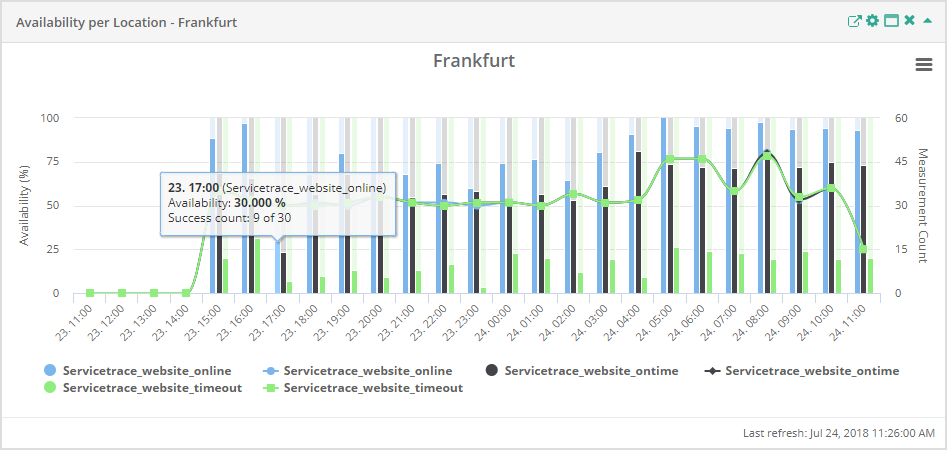Click the line marker at 24. 10:00

[831, 188]
